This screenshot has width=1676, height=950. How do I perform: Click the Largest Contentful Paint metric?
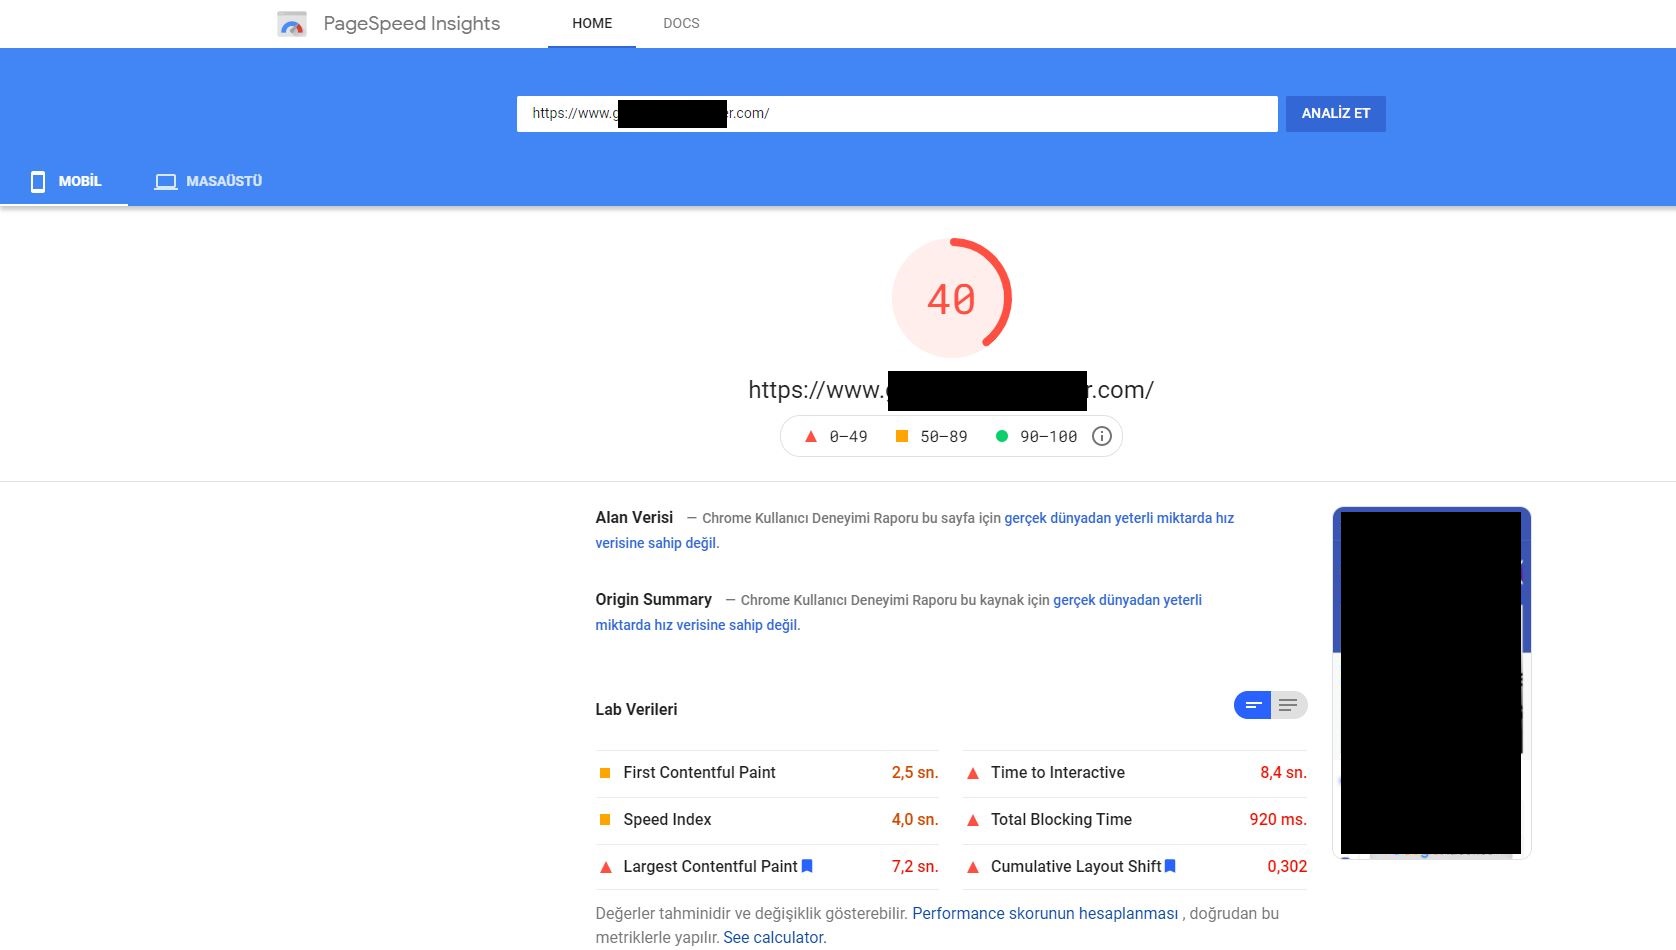point(767,867)
